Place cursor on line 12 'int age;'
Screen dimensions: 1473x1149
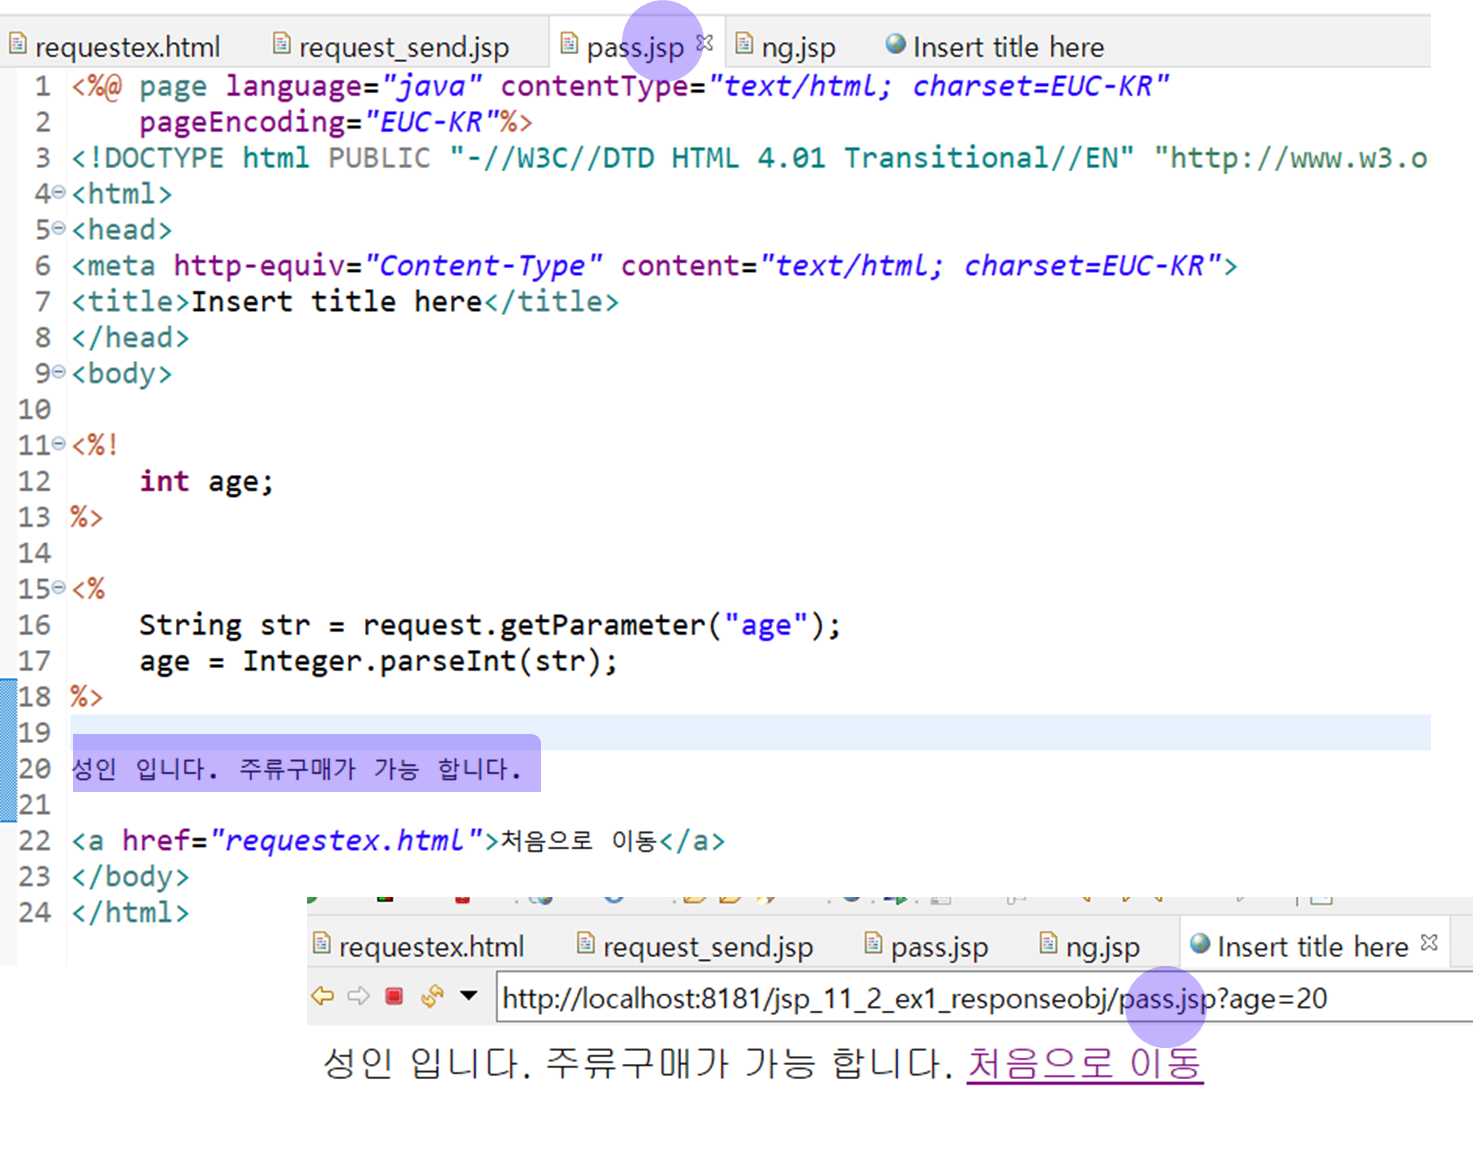[206, 481]
